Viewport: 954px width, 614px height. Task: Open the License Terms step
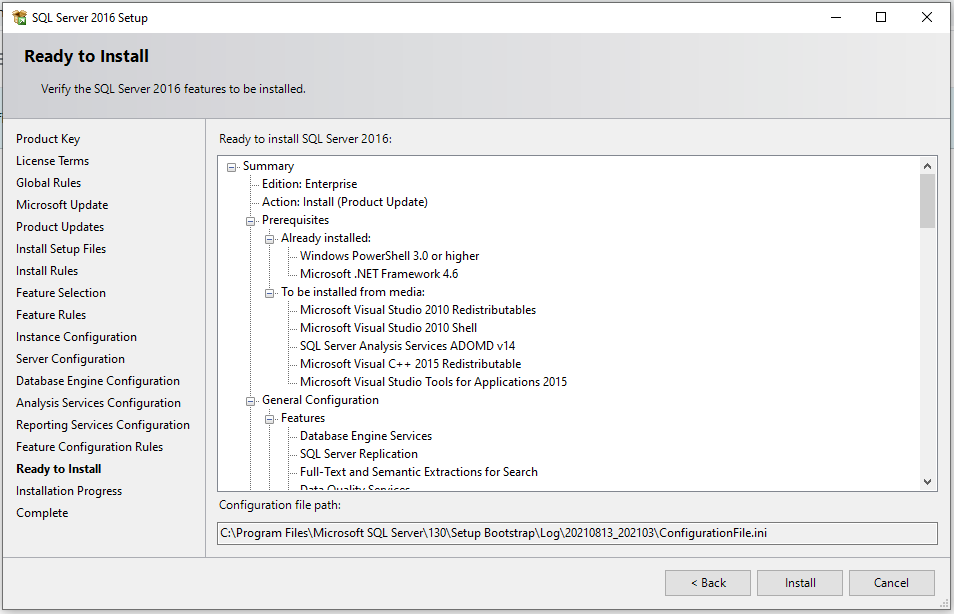coord(52,161)
